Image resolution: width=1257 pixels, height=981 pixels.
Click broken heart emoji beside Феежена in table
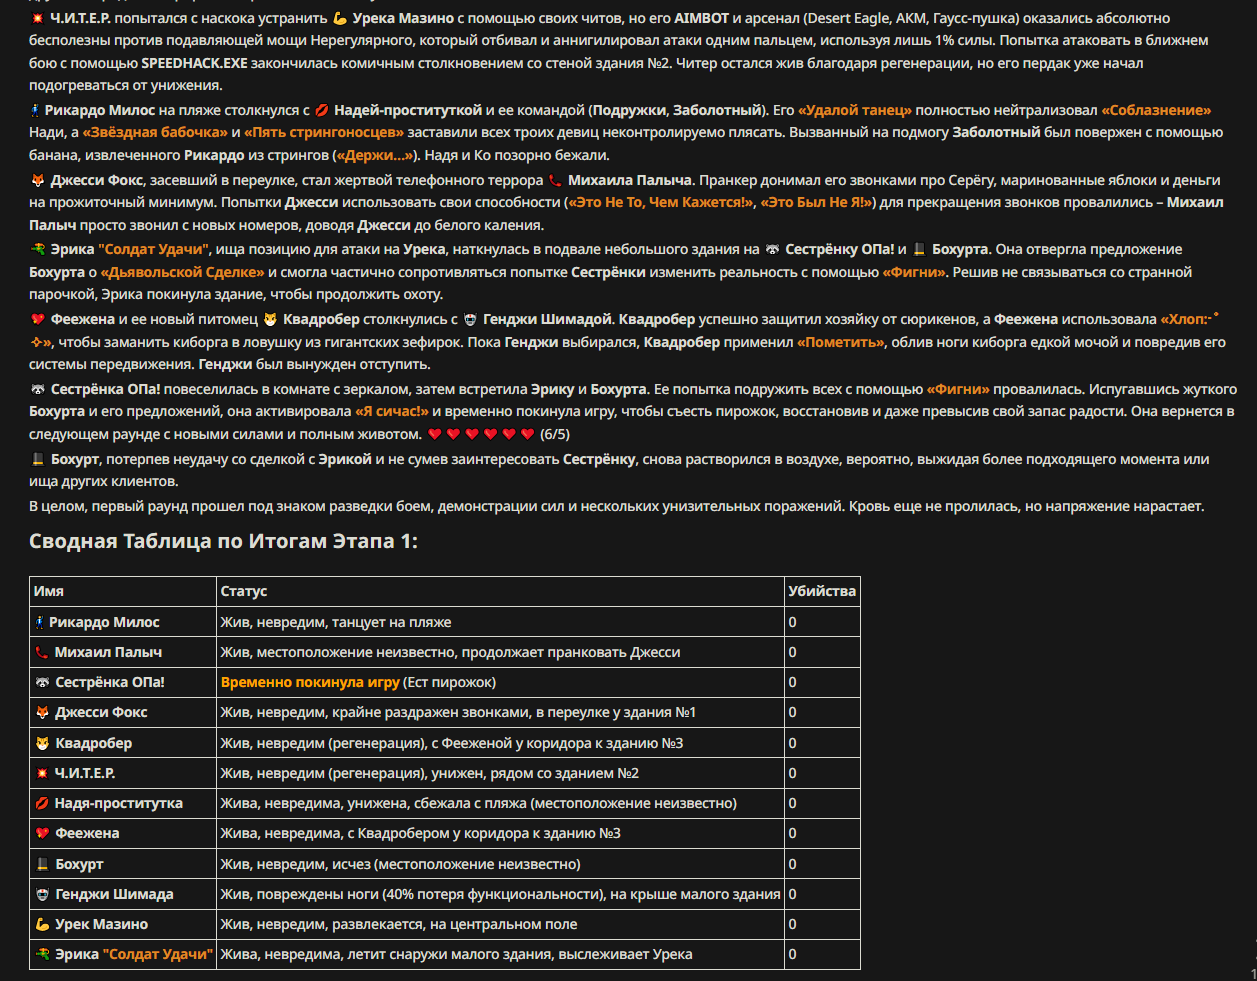42,833
